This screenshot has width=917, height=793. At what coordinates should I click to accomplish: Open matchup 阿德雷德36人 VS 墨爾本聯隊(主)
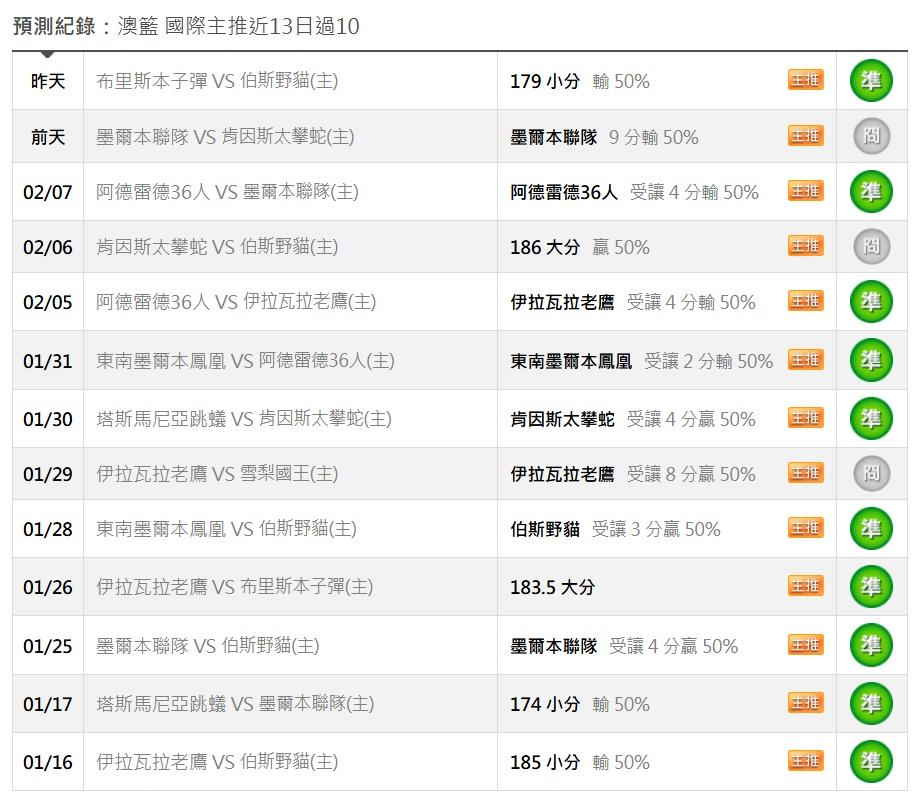[x=227, y=192]
